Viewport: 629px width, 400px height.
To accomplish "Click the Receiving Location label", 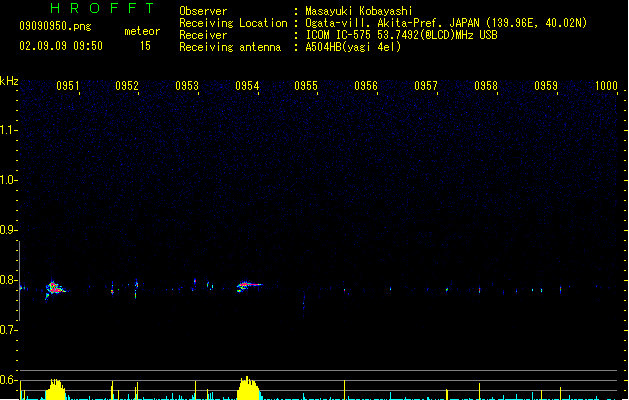I will (x=233, y=23).
